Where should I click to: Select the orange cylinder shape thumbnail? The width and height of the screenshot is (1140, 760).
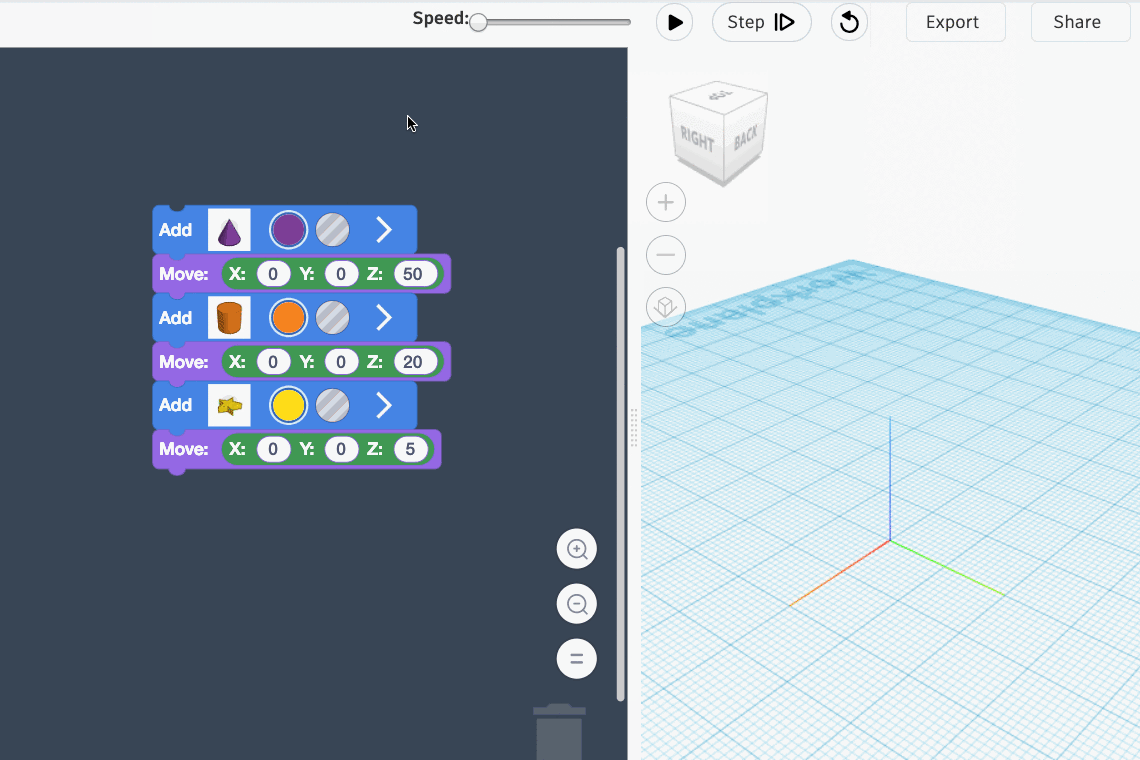(x=229, y=318)
